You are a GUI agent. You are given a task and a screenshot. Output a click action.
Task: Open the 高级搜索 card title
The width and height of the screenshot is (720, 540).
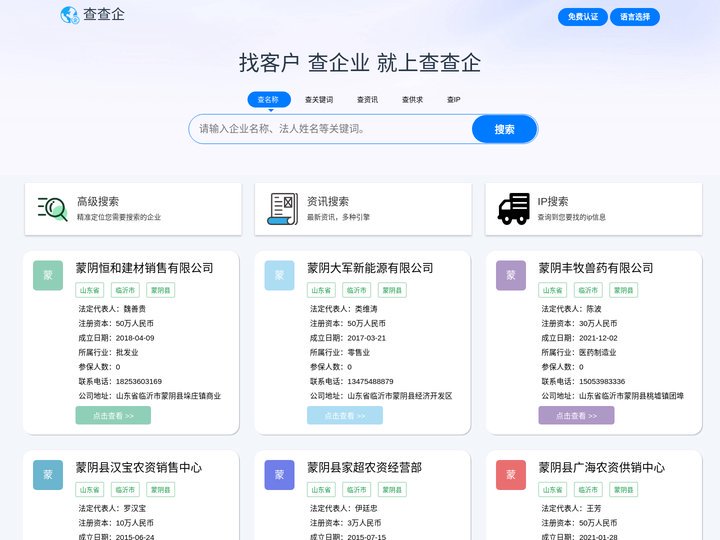tap(98, 202)
